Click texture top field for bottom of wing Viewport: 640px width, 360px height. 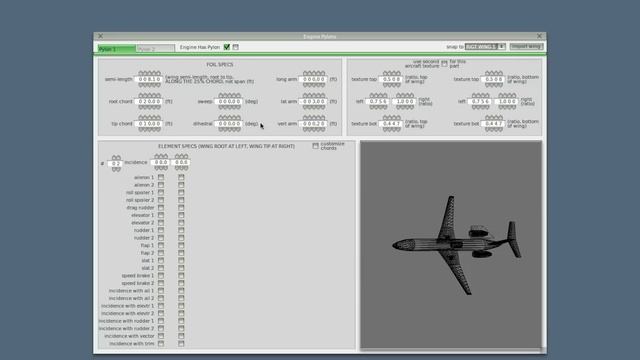[x=493, y=79]
